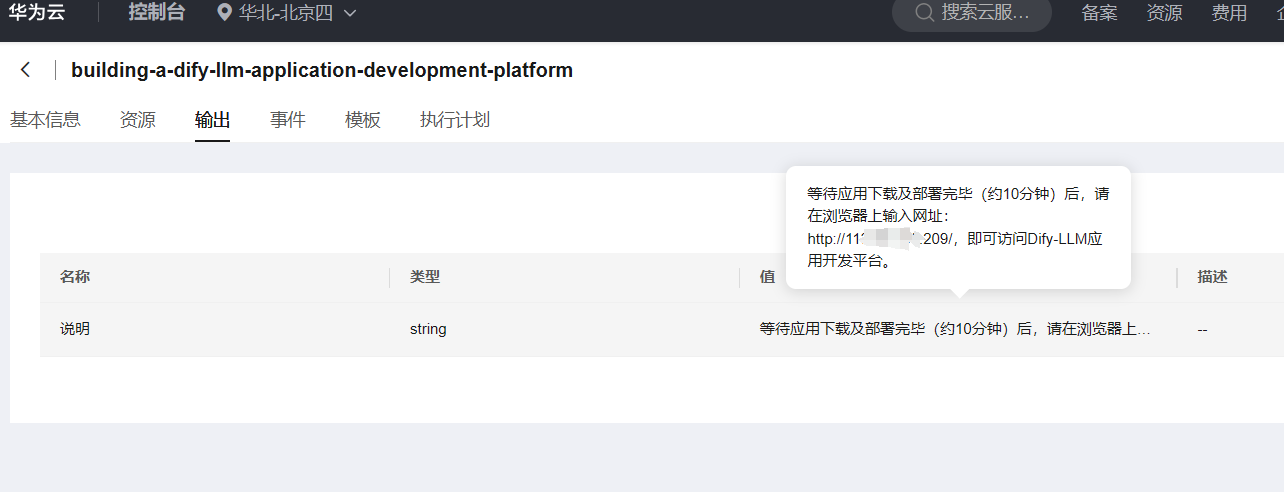This screenshot has width=1284, height=492.
Task: Click the 华为云 logo text
Action: [x=36, y=13]
